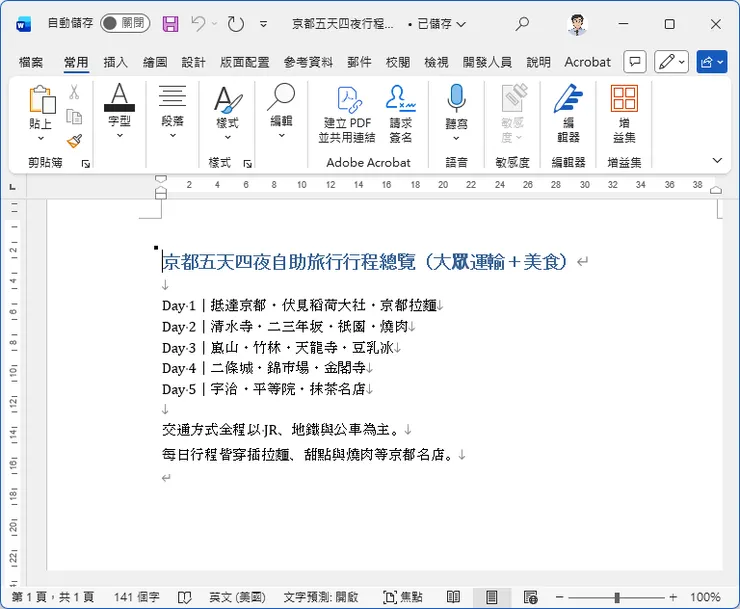Click the Day 3 嵐山 line
Screen dimensions: 740x609
pos(278,348)
